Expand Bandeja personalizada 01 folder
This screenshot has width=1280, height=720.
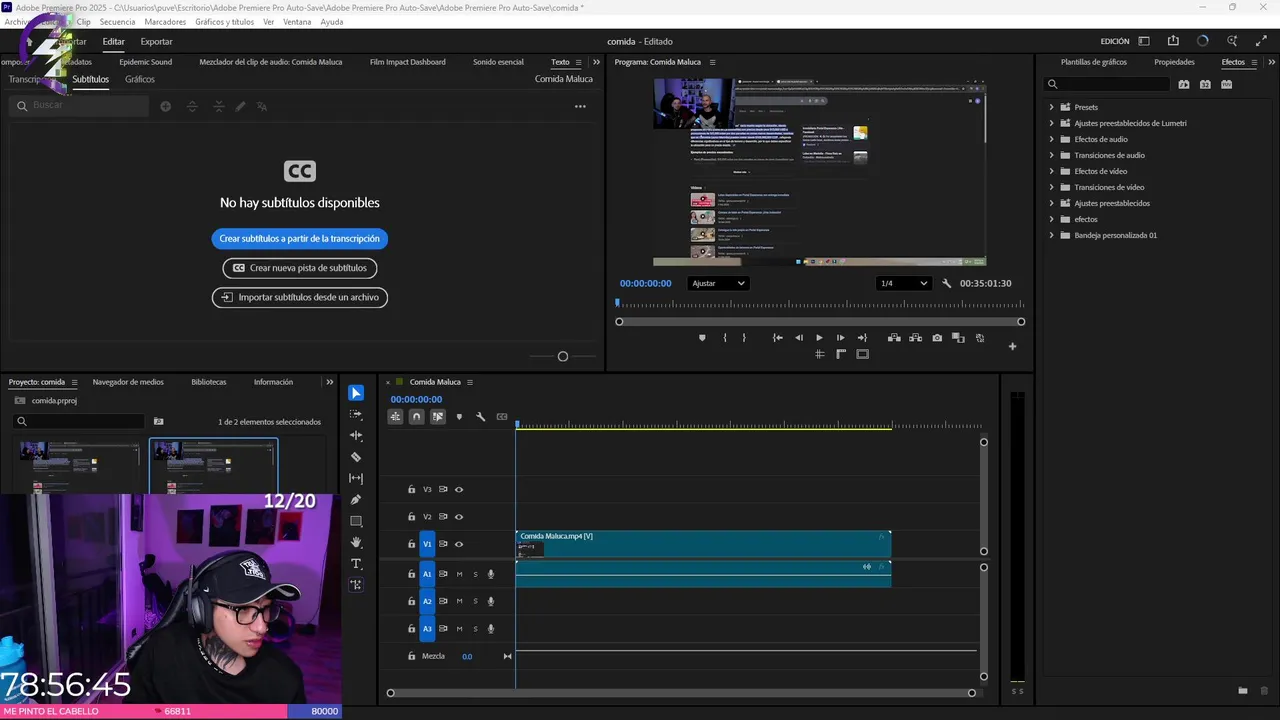1051,235
